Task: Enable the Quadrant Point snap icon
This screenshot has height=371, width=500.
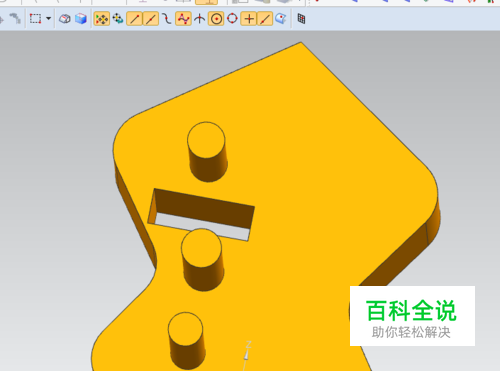Action: [x=232, y=19]
